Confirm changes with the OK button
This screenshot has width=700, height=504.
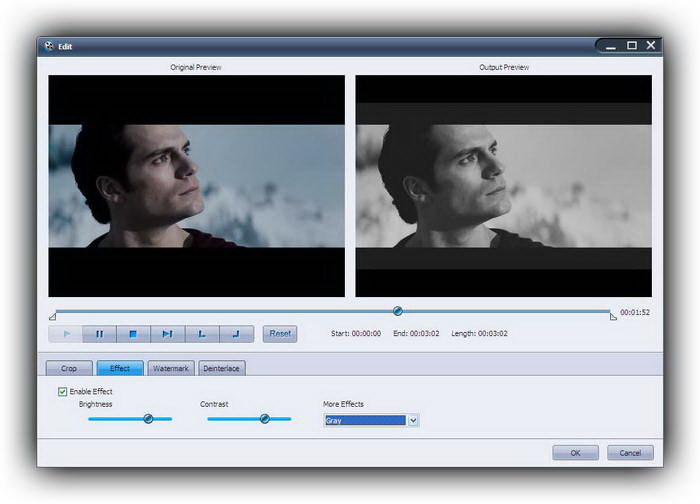575,453
